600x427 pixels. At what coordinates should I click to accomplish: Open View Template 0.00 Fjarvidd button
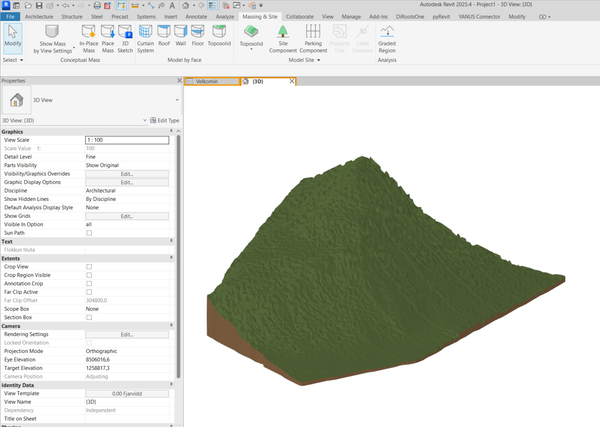(127, 394)
